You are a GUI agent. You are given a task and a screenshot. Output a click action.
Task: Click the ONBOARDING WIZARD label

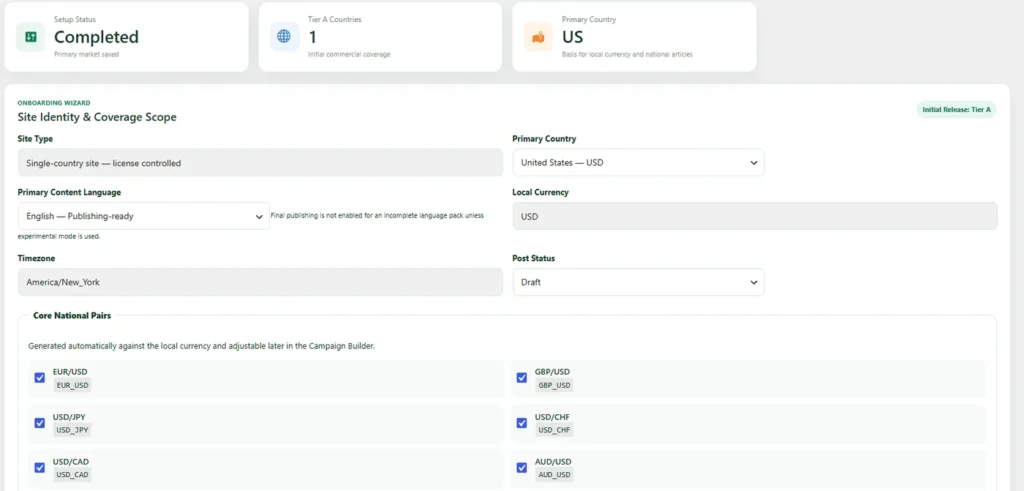[54, 103]
